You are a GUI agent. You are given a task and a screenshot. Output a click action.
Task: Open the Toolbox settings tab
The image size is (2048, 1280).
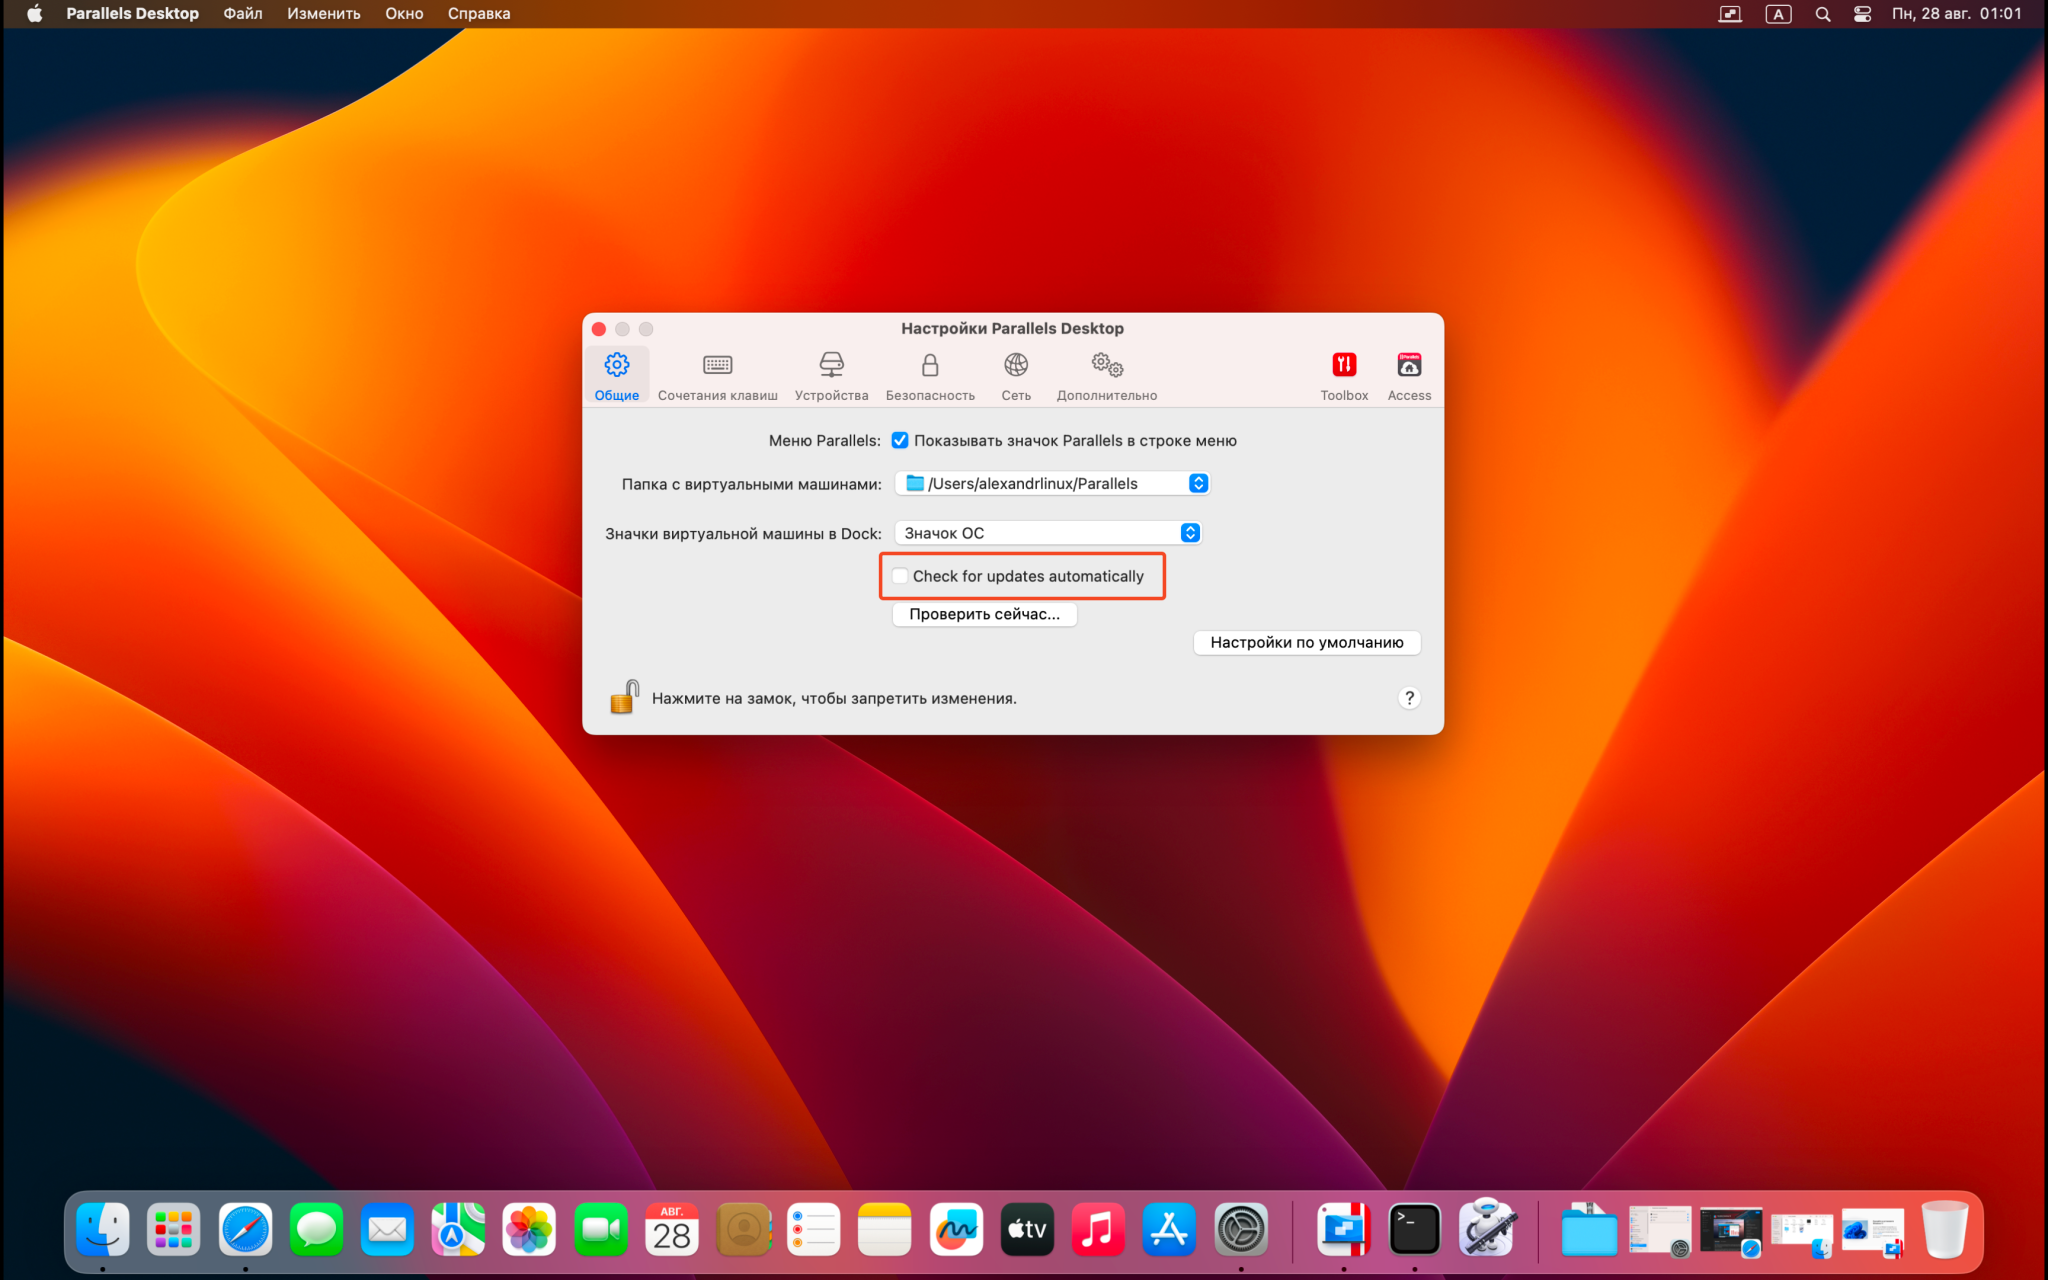tap(1343, 376)
